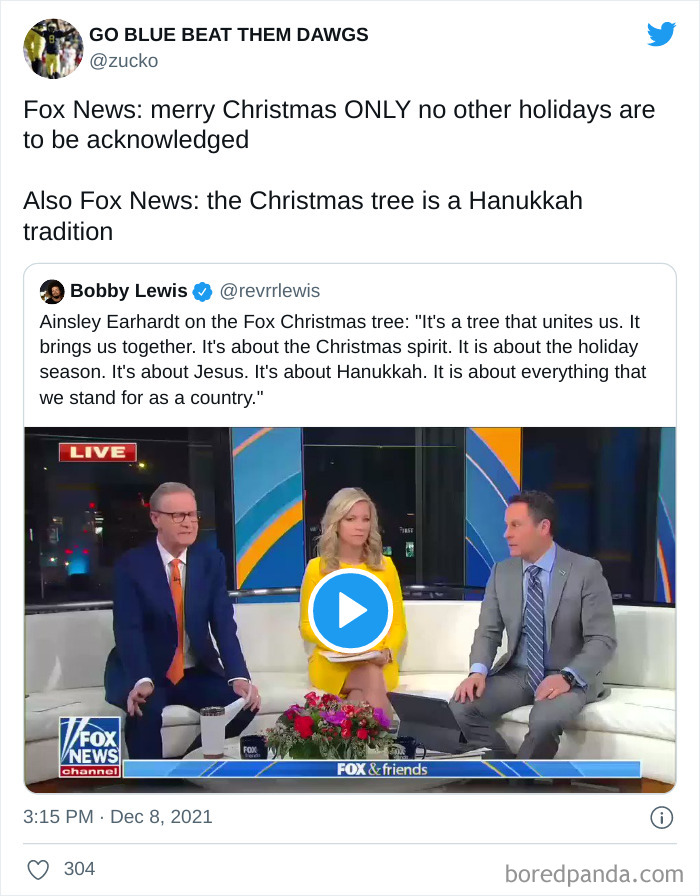The height and width of the screenshot is (896, 700).
Task: Open the GO BLUE BEAT THEM DAWGS avatar
Action: [x=53, y=49]
